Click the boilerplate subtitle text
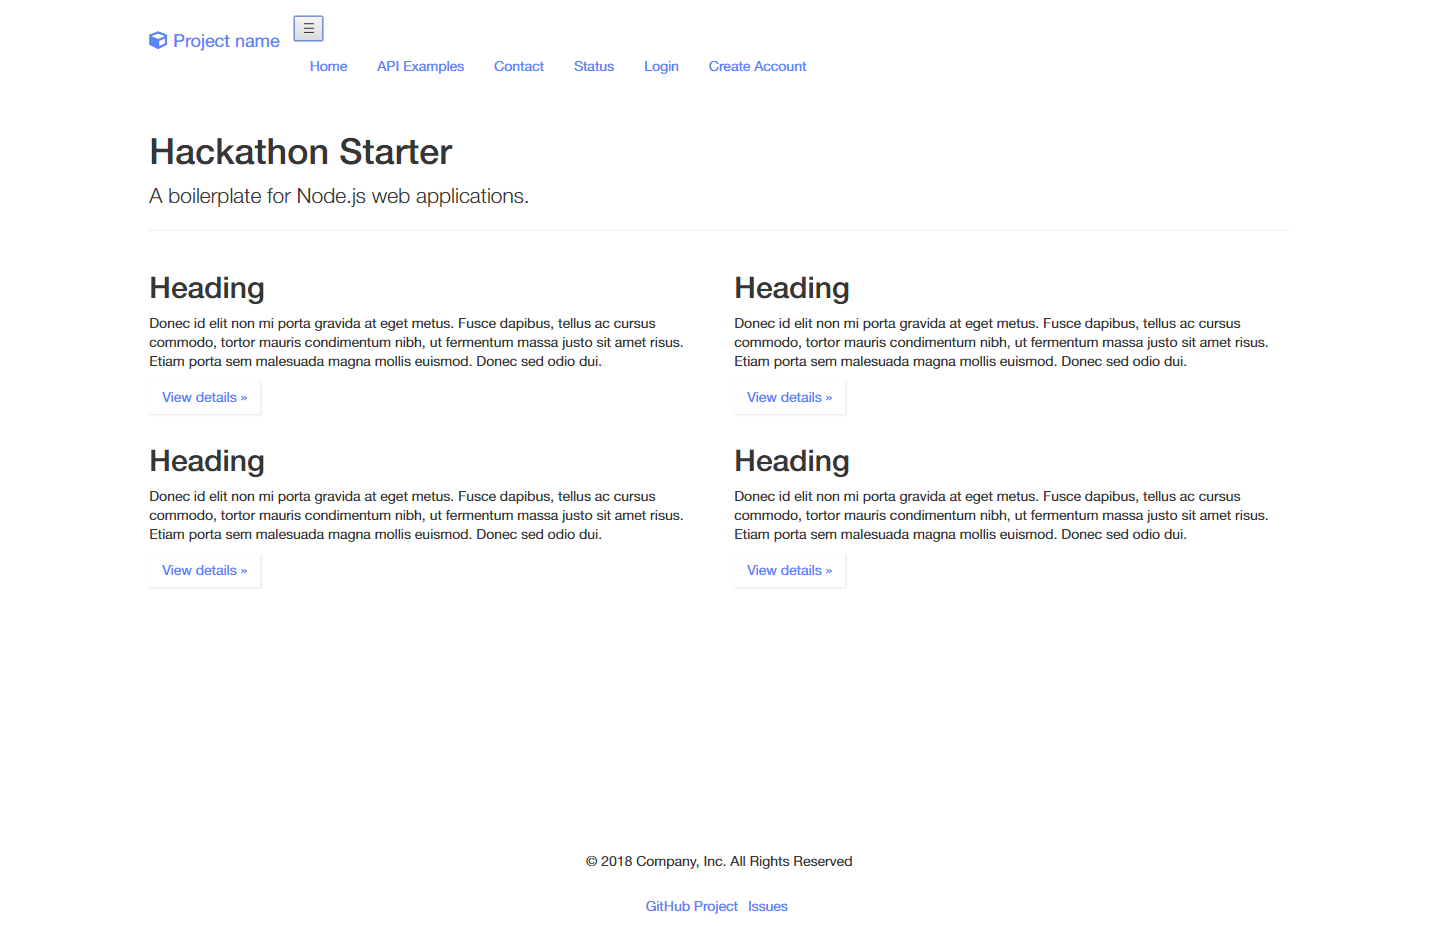Screen dimensions: 1439x926 [338, 196]
